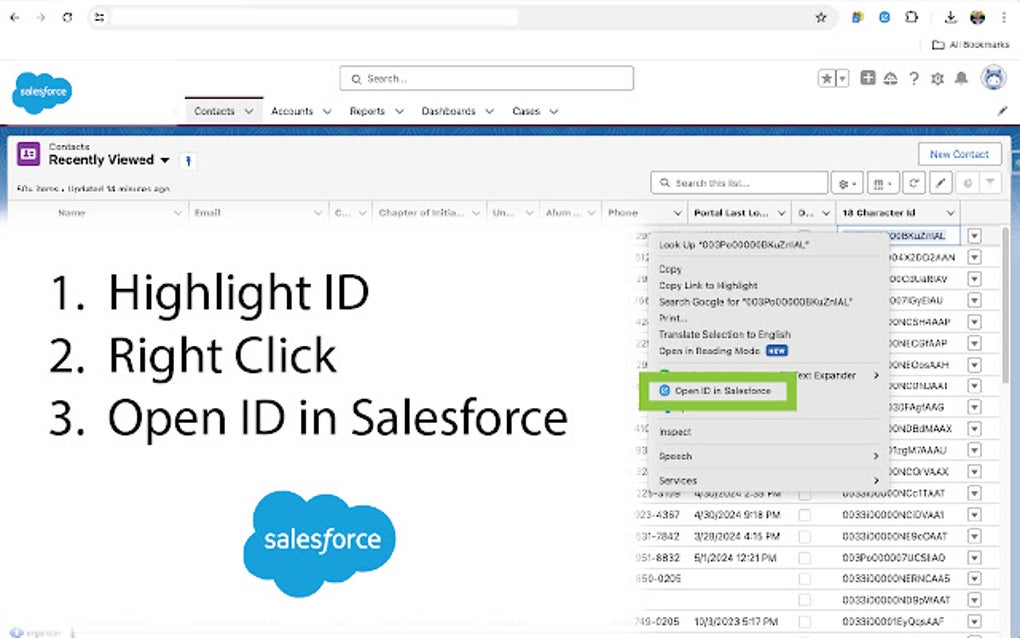Go back with browser back arrow
The width and height of the screenshot is (1020, 638).
tap(14, 18)
